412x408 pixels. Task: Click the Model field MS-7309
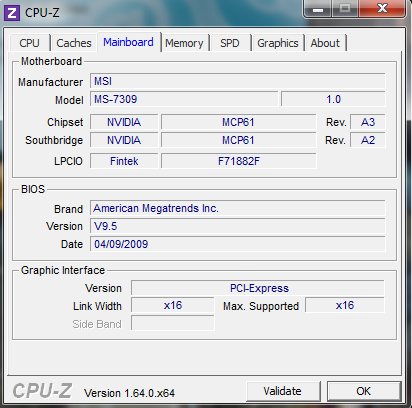pyautogui.click(x=184, y=99)
